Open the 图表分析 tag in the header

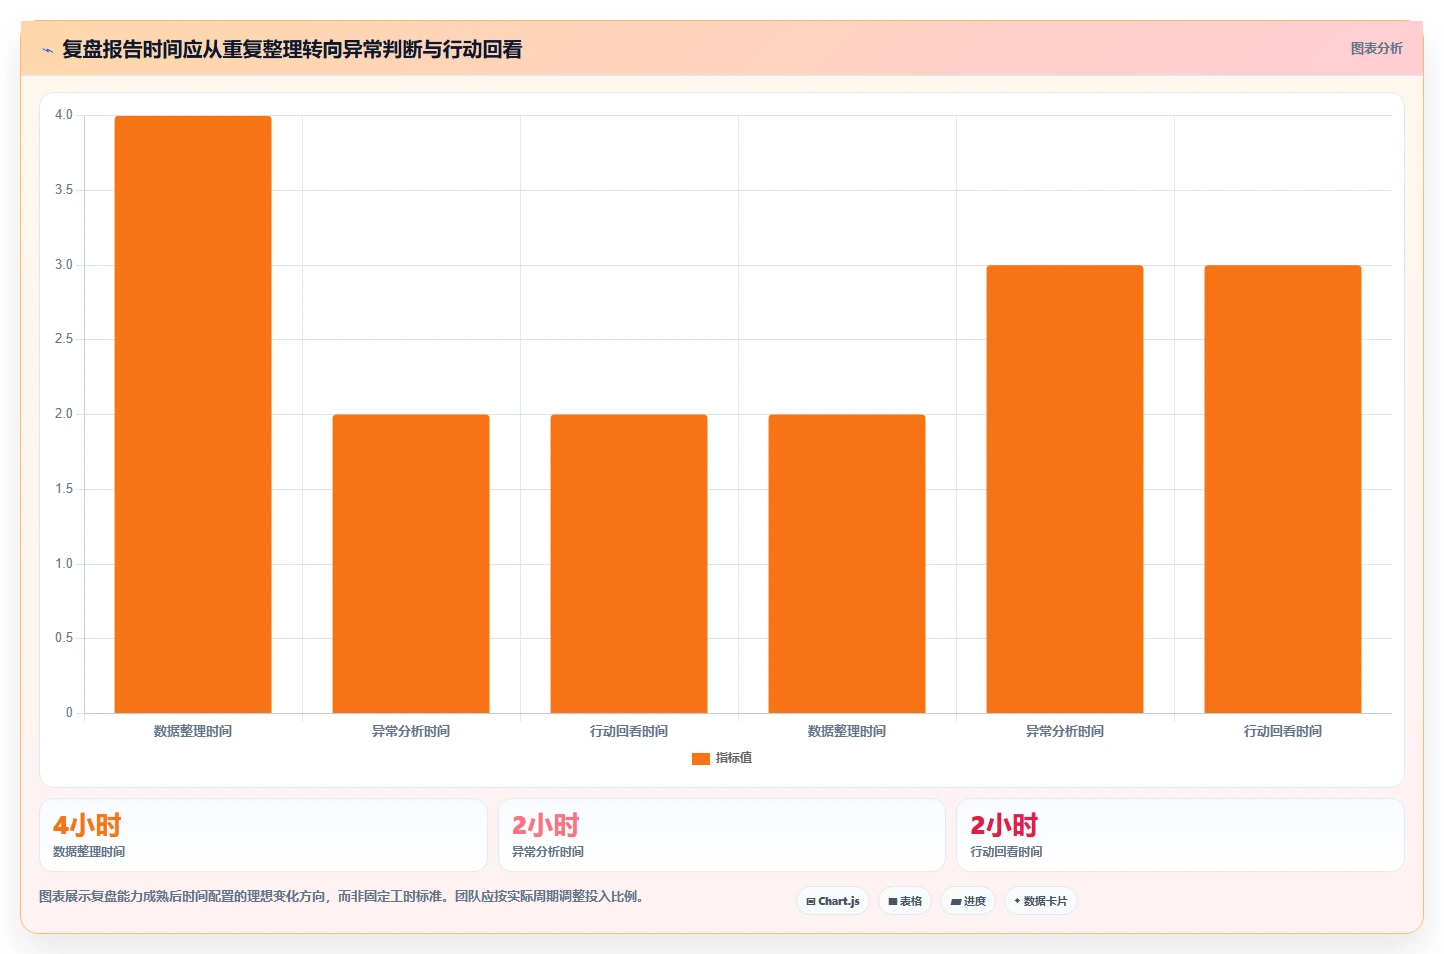(x=1376, y=48)
